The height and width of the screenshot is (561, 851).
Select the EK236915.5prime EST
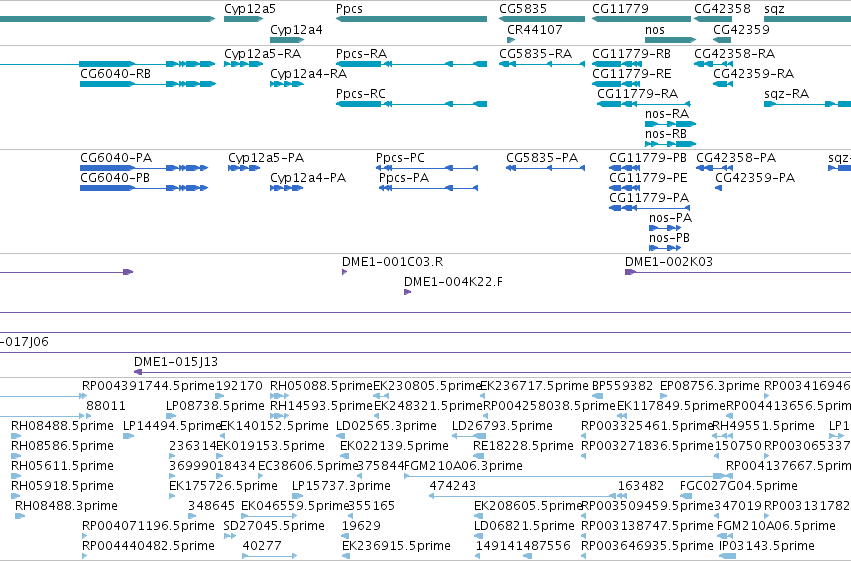346,556
